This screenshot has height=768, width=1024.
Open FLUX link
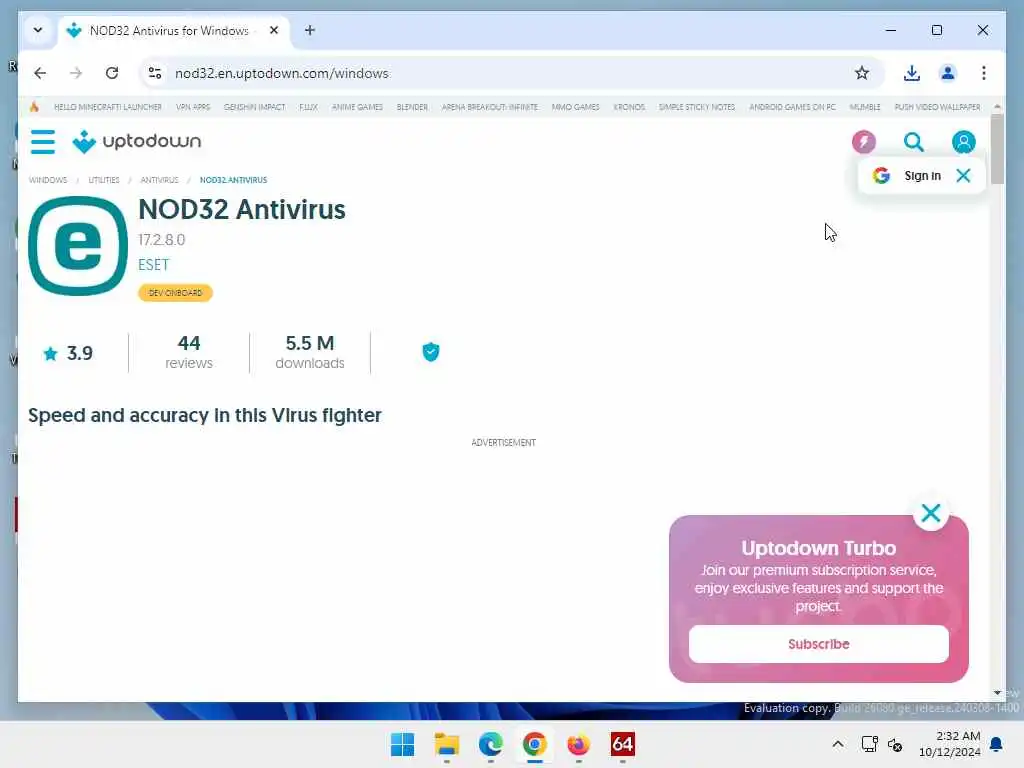(308, 107)
